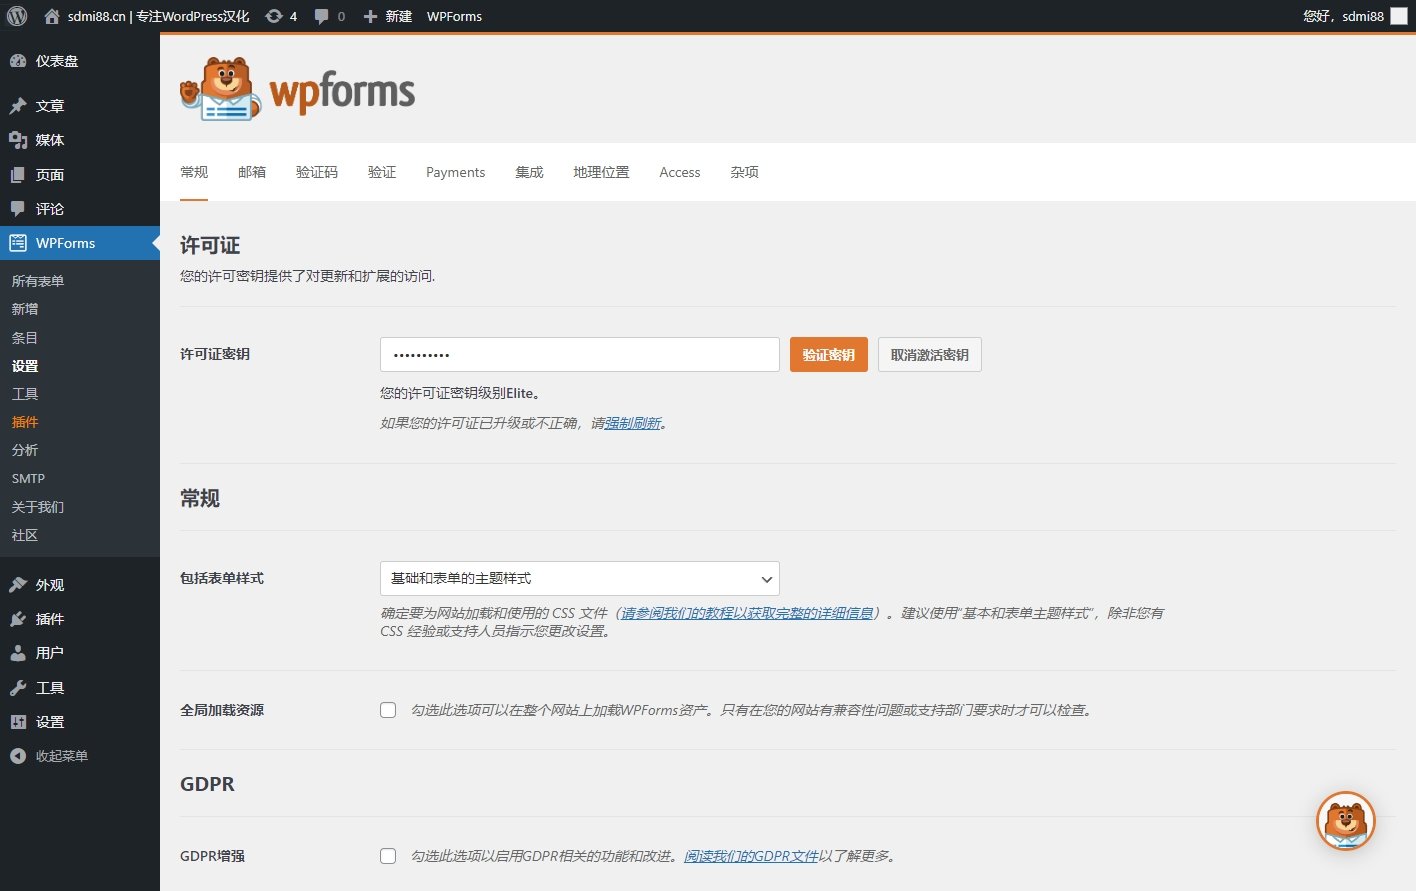Select the 媒体 media library icon
This screenshot has width=1416, height=891.
(x=18, y=139)
